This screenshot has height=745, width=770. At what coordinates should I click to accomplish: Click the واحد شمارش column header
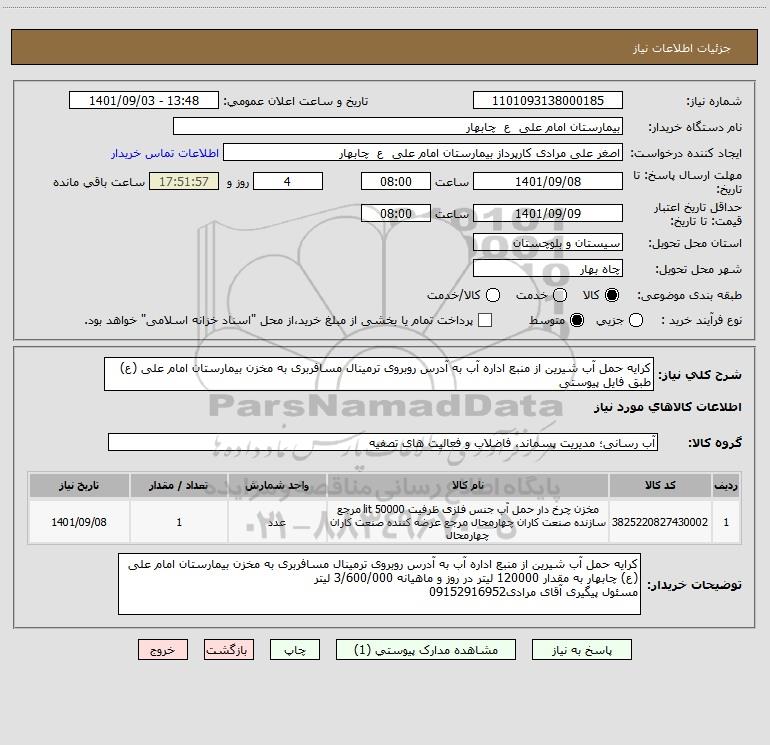(277, 485)
